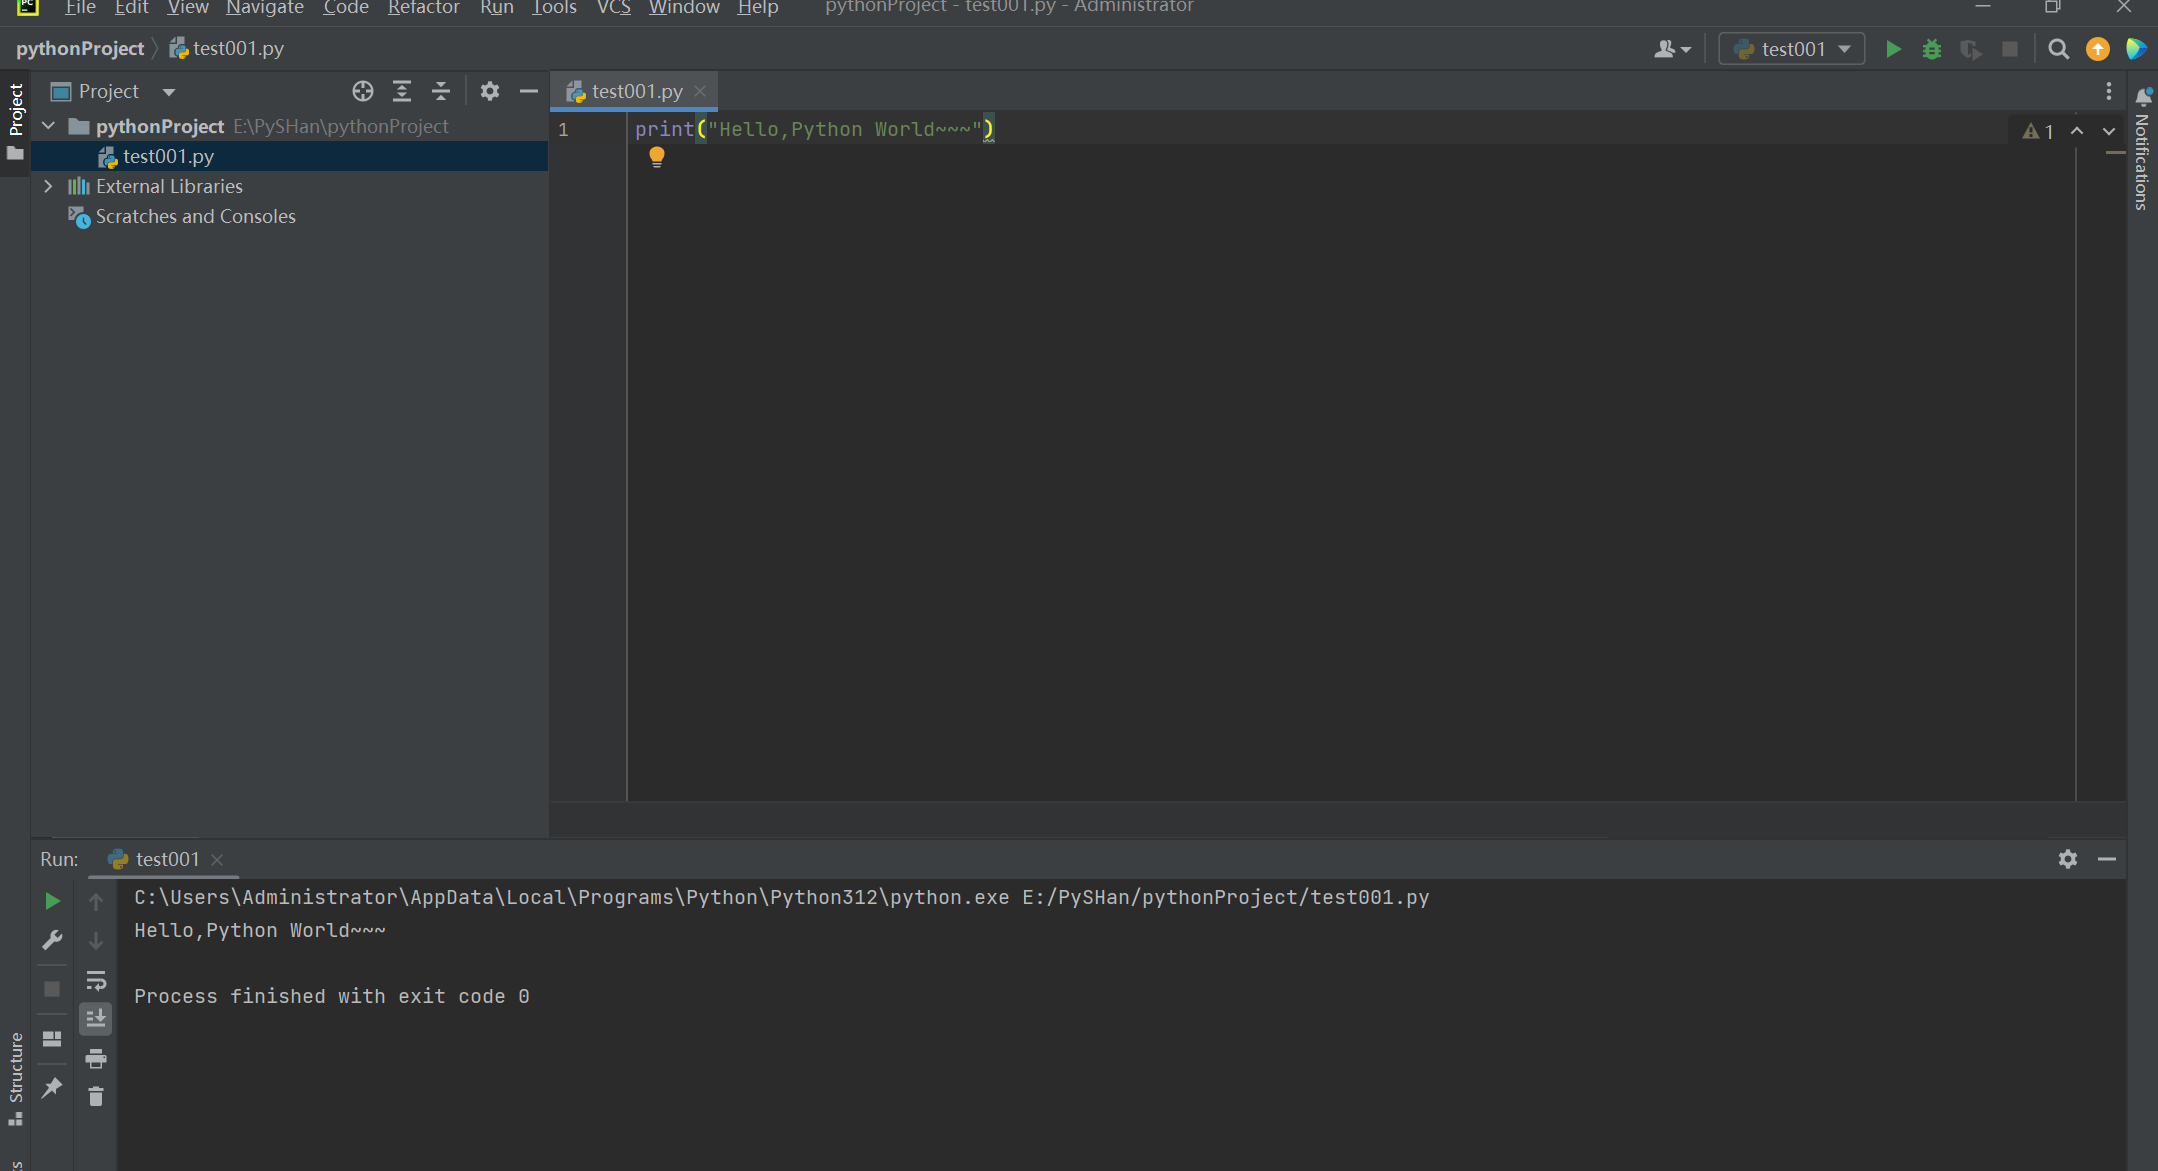Expand the External Libraries tree node
Viewport: 2158px width, 1171px height.
point(48,186)
